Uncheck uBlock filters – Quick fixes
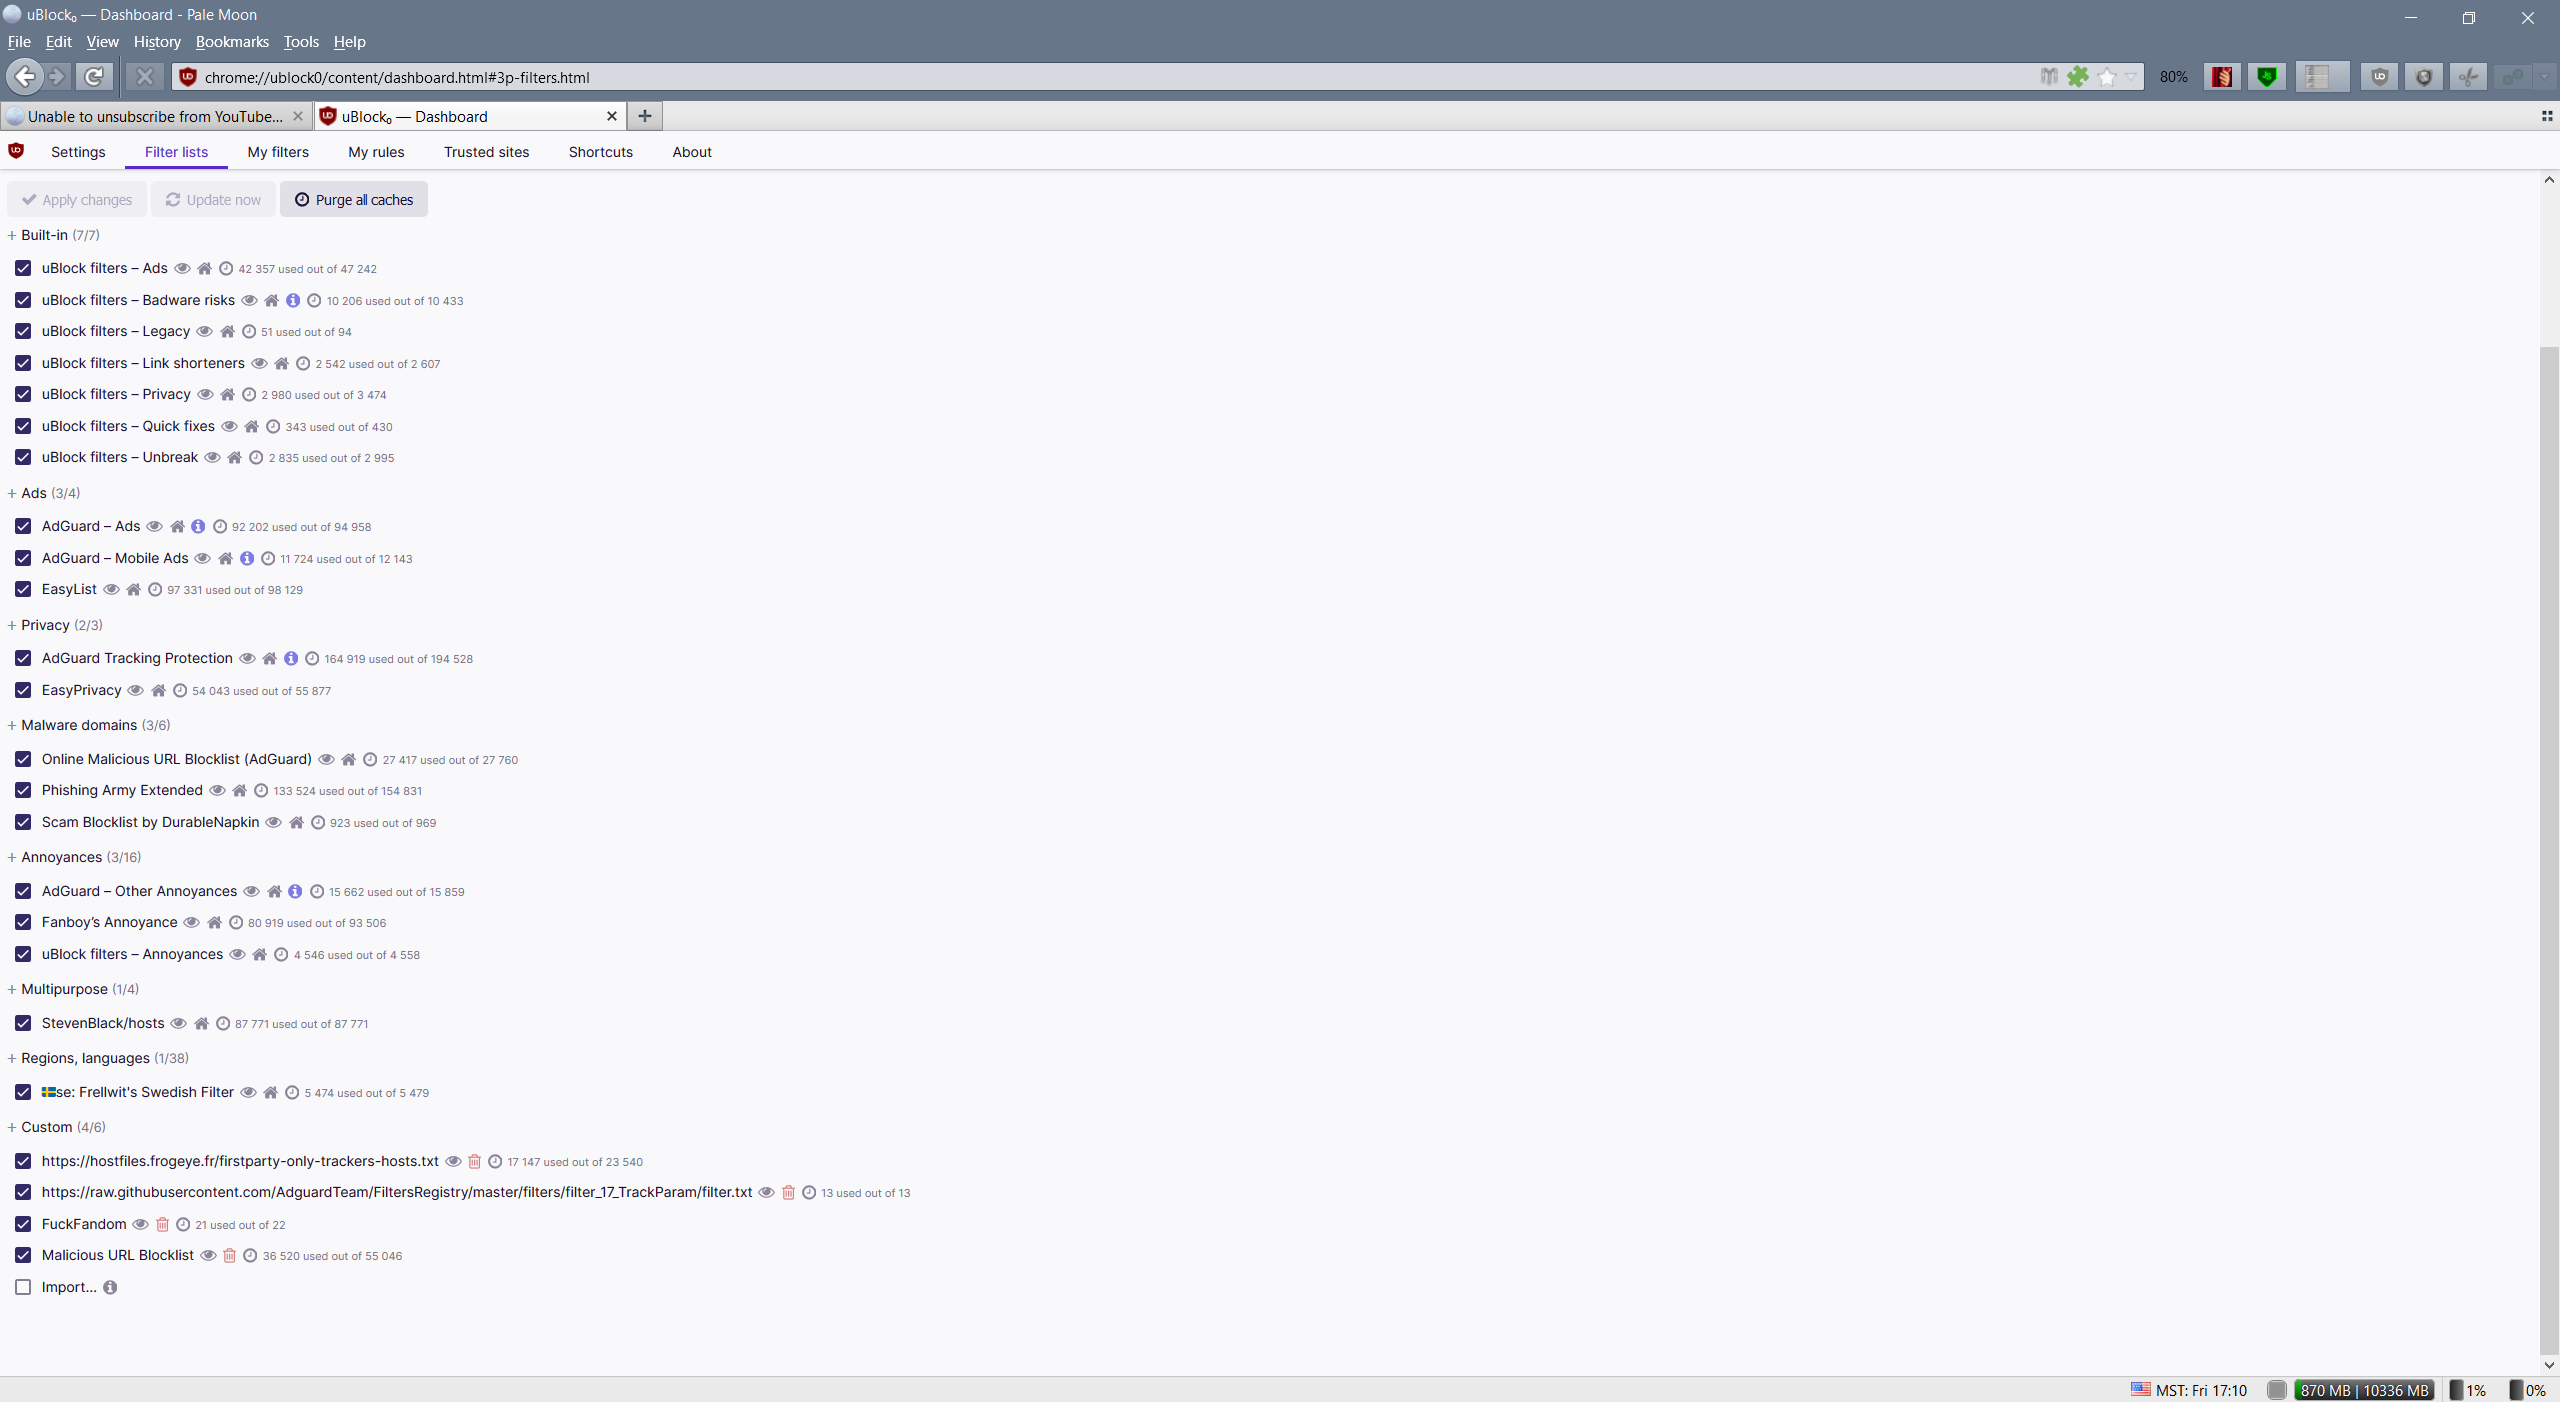The height and width of the screenshot is (1402, 2560). pyautogui.click(x=23, y=427)
